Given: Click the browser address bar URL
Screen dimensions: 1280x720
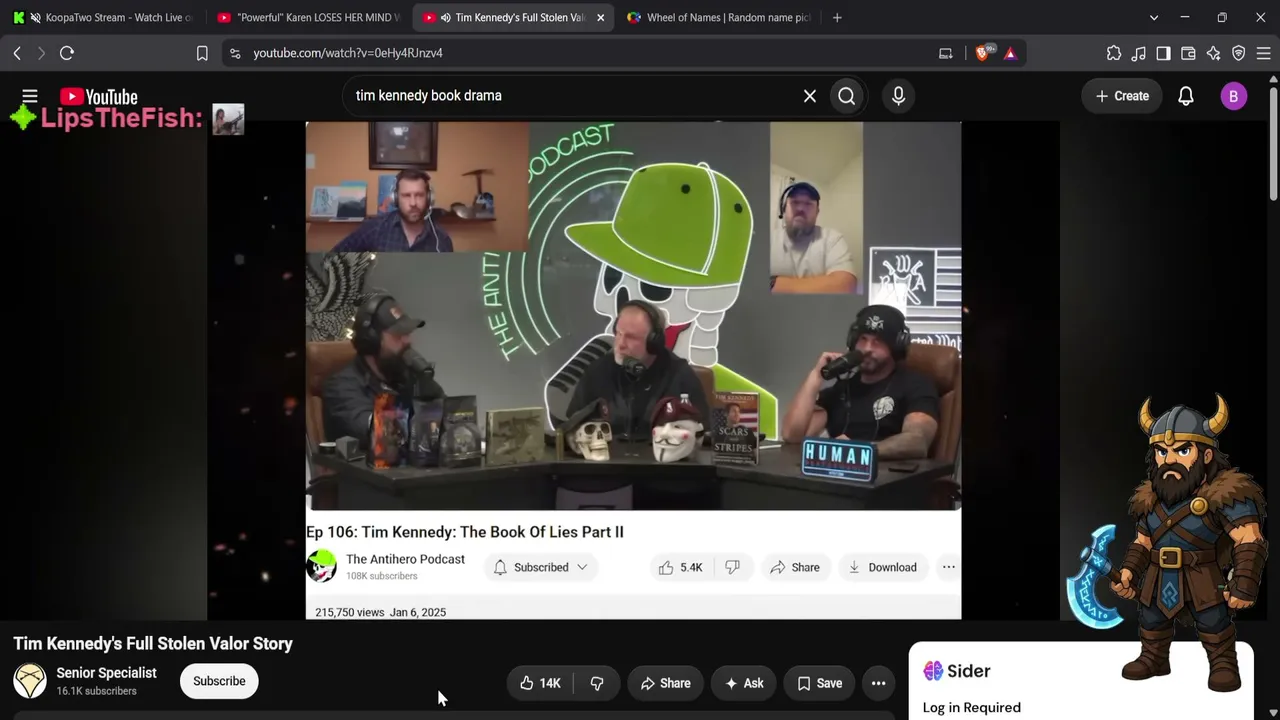Looking at the screenshot, I should pos(348,53).
